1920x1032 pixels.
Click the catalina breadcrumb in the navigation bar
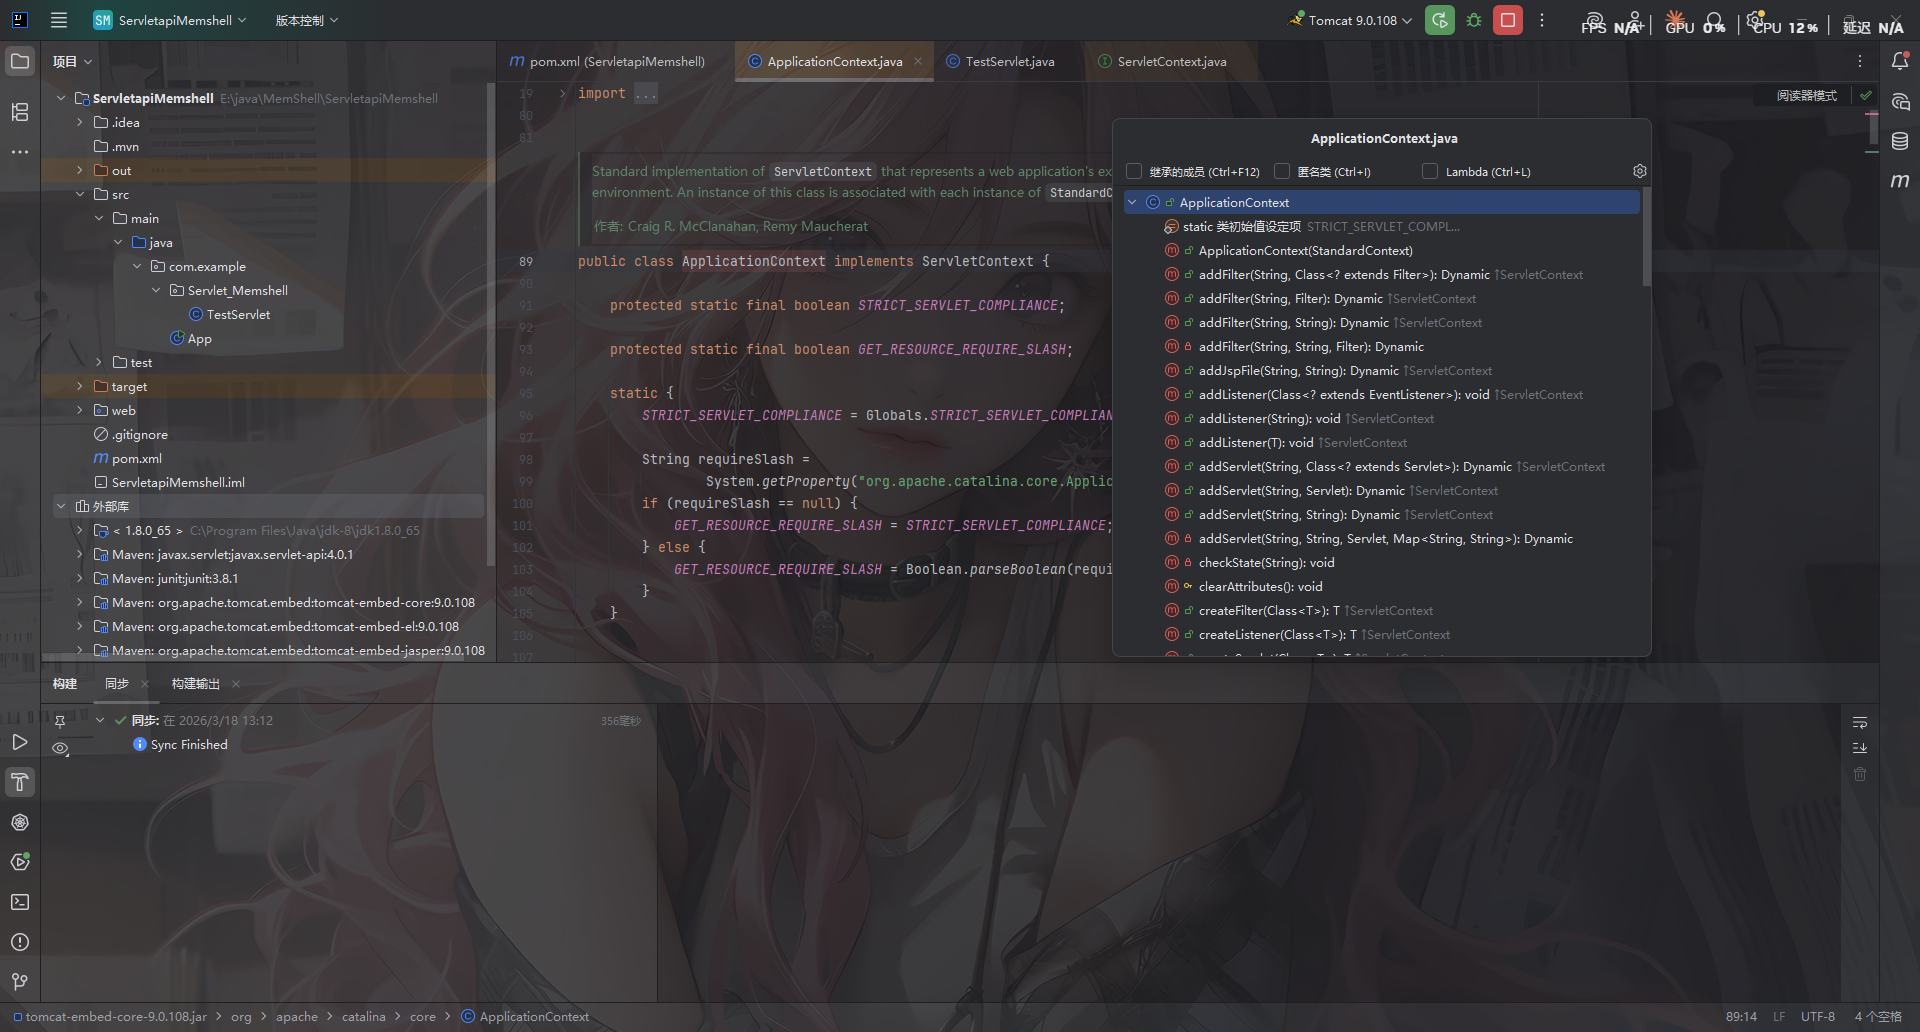363,1016
